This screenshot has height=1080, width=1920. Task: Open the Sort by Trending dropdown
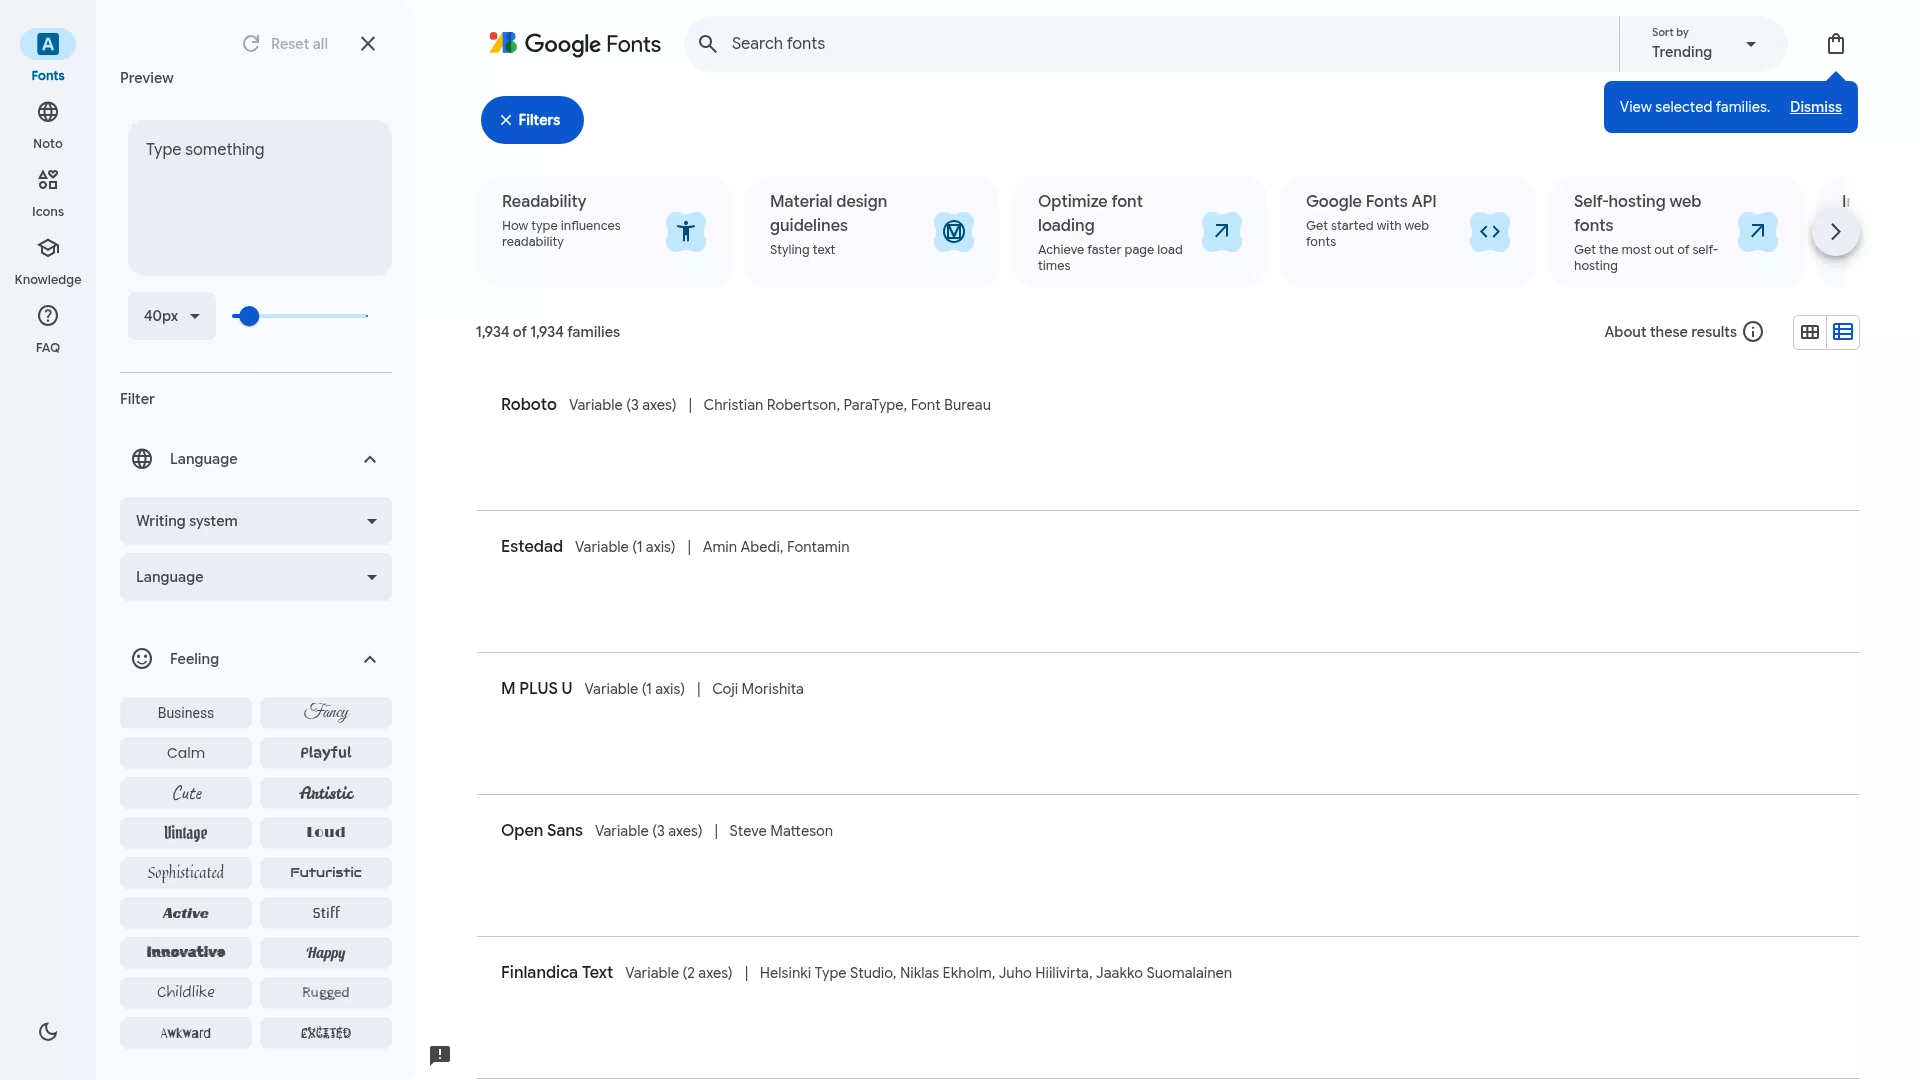click(x=1704, y=44)
